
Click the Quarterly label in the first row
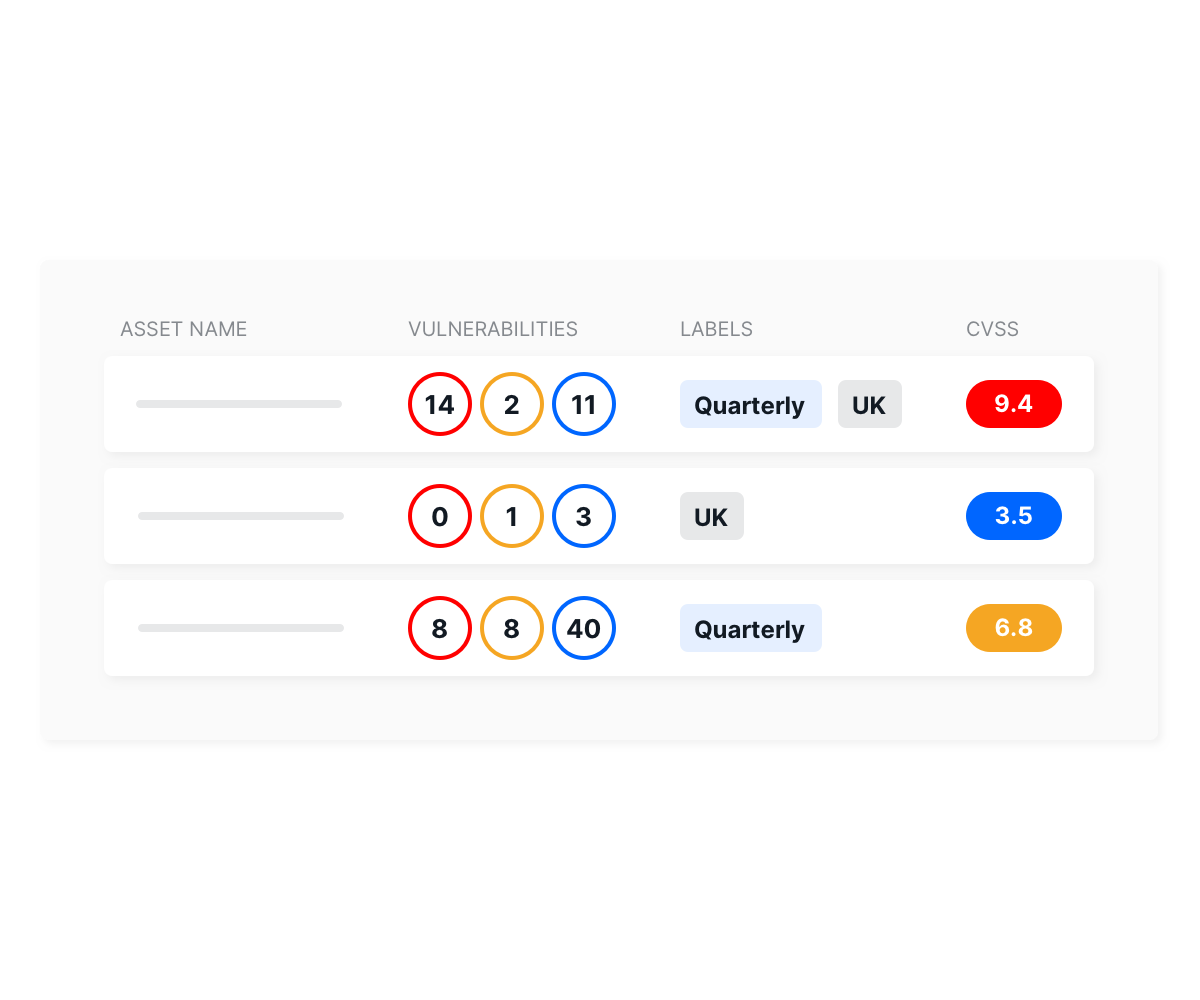751,404
